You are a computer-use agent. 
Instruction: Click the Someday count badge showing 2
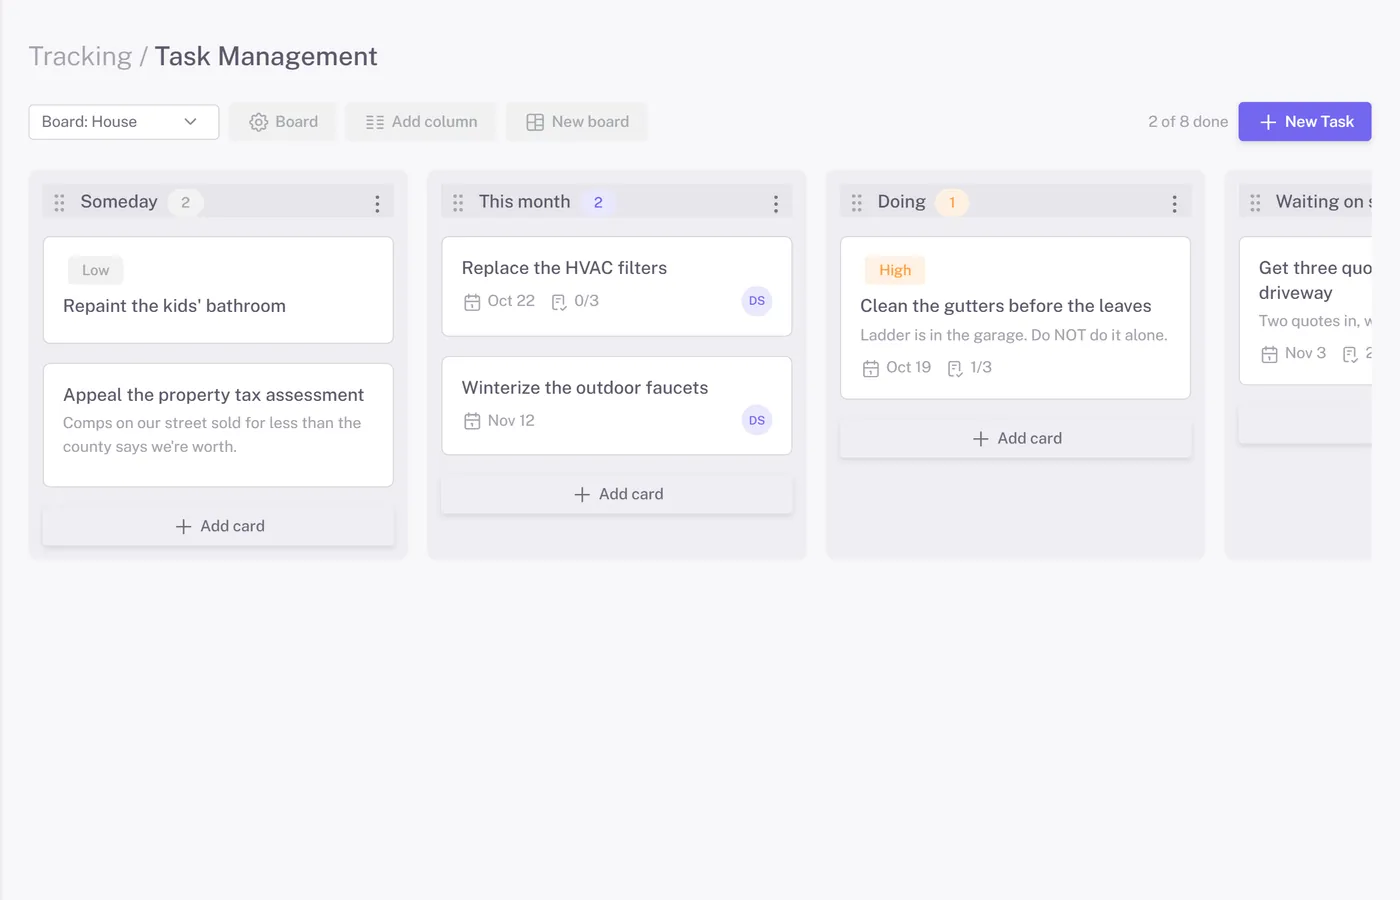185,202
